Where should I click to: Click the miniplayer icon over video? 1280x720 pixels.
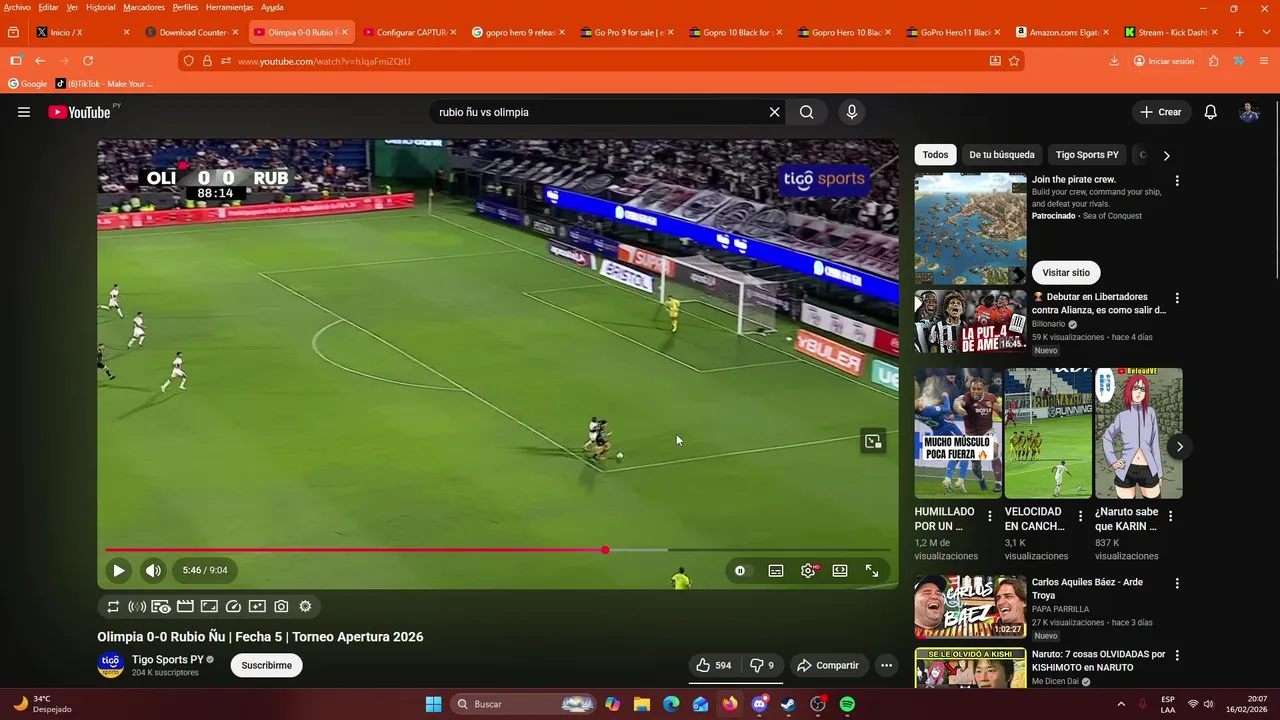point(873,441)
